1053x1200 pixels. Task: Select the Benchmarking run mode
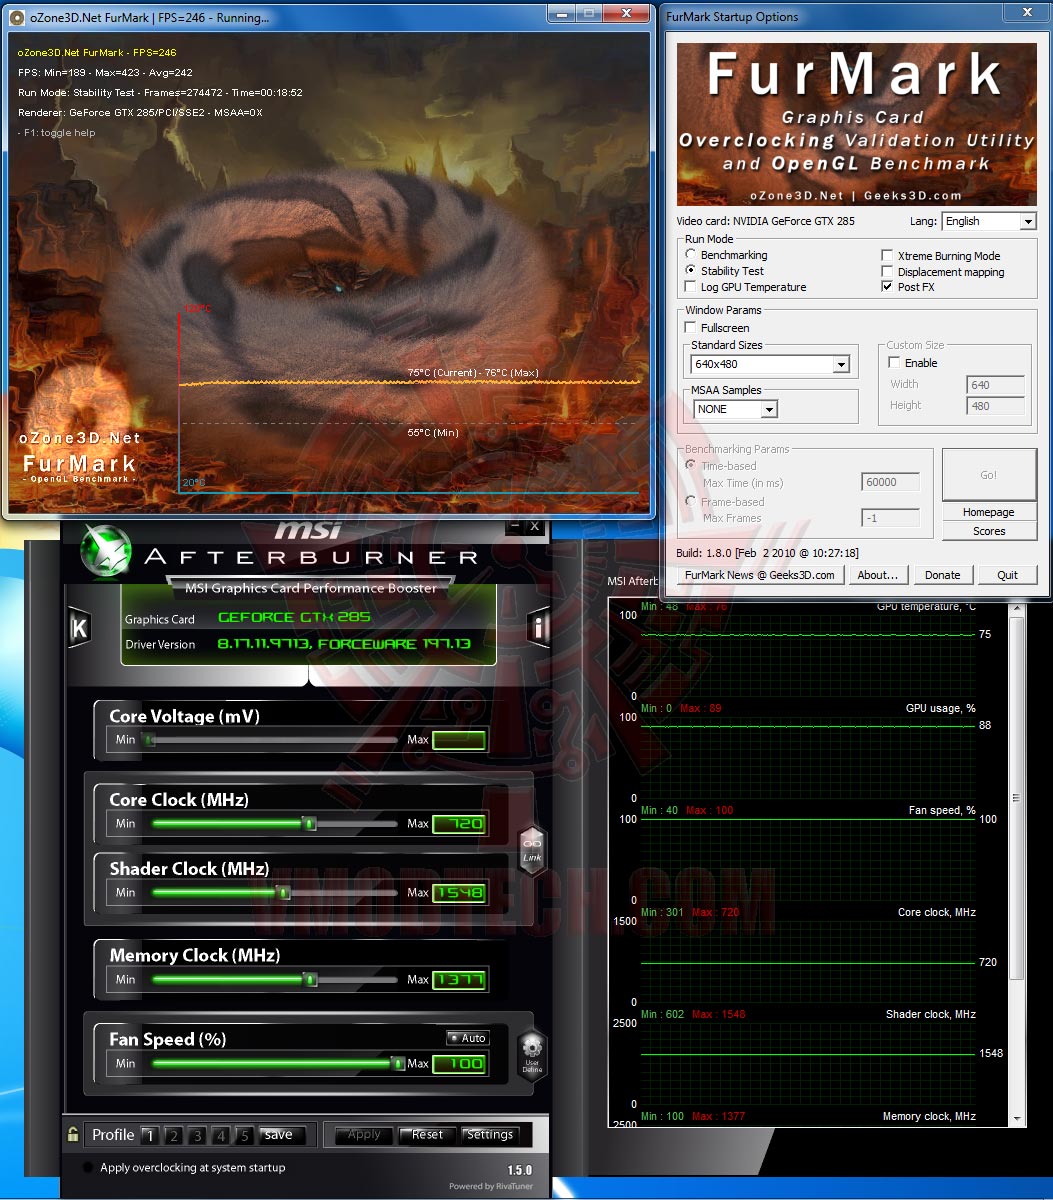[x=691, y=255]
